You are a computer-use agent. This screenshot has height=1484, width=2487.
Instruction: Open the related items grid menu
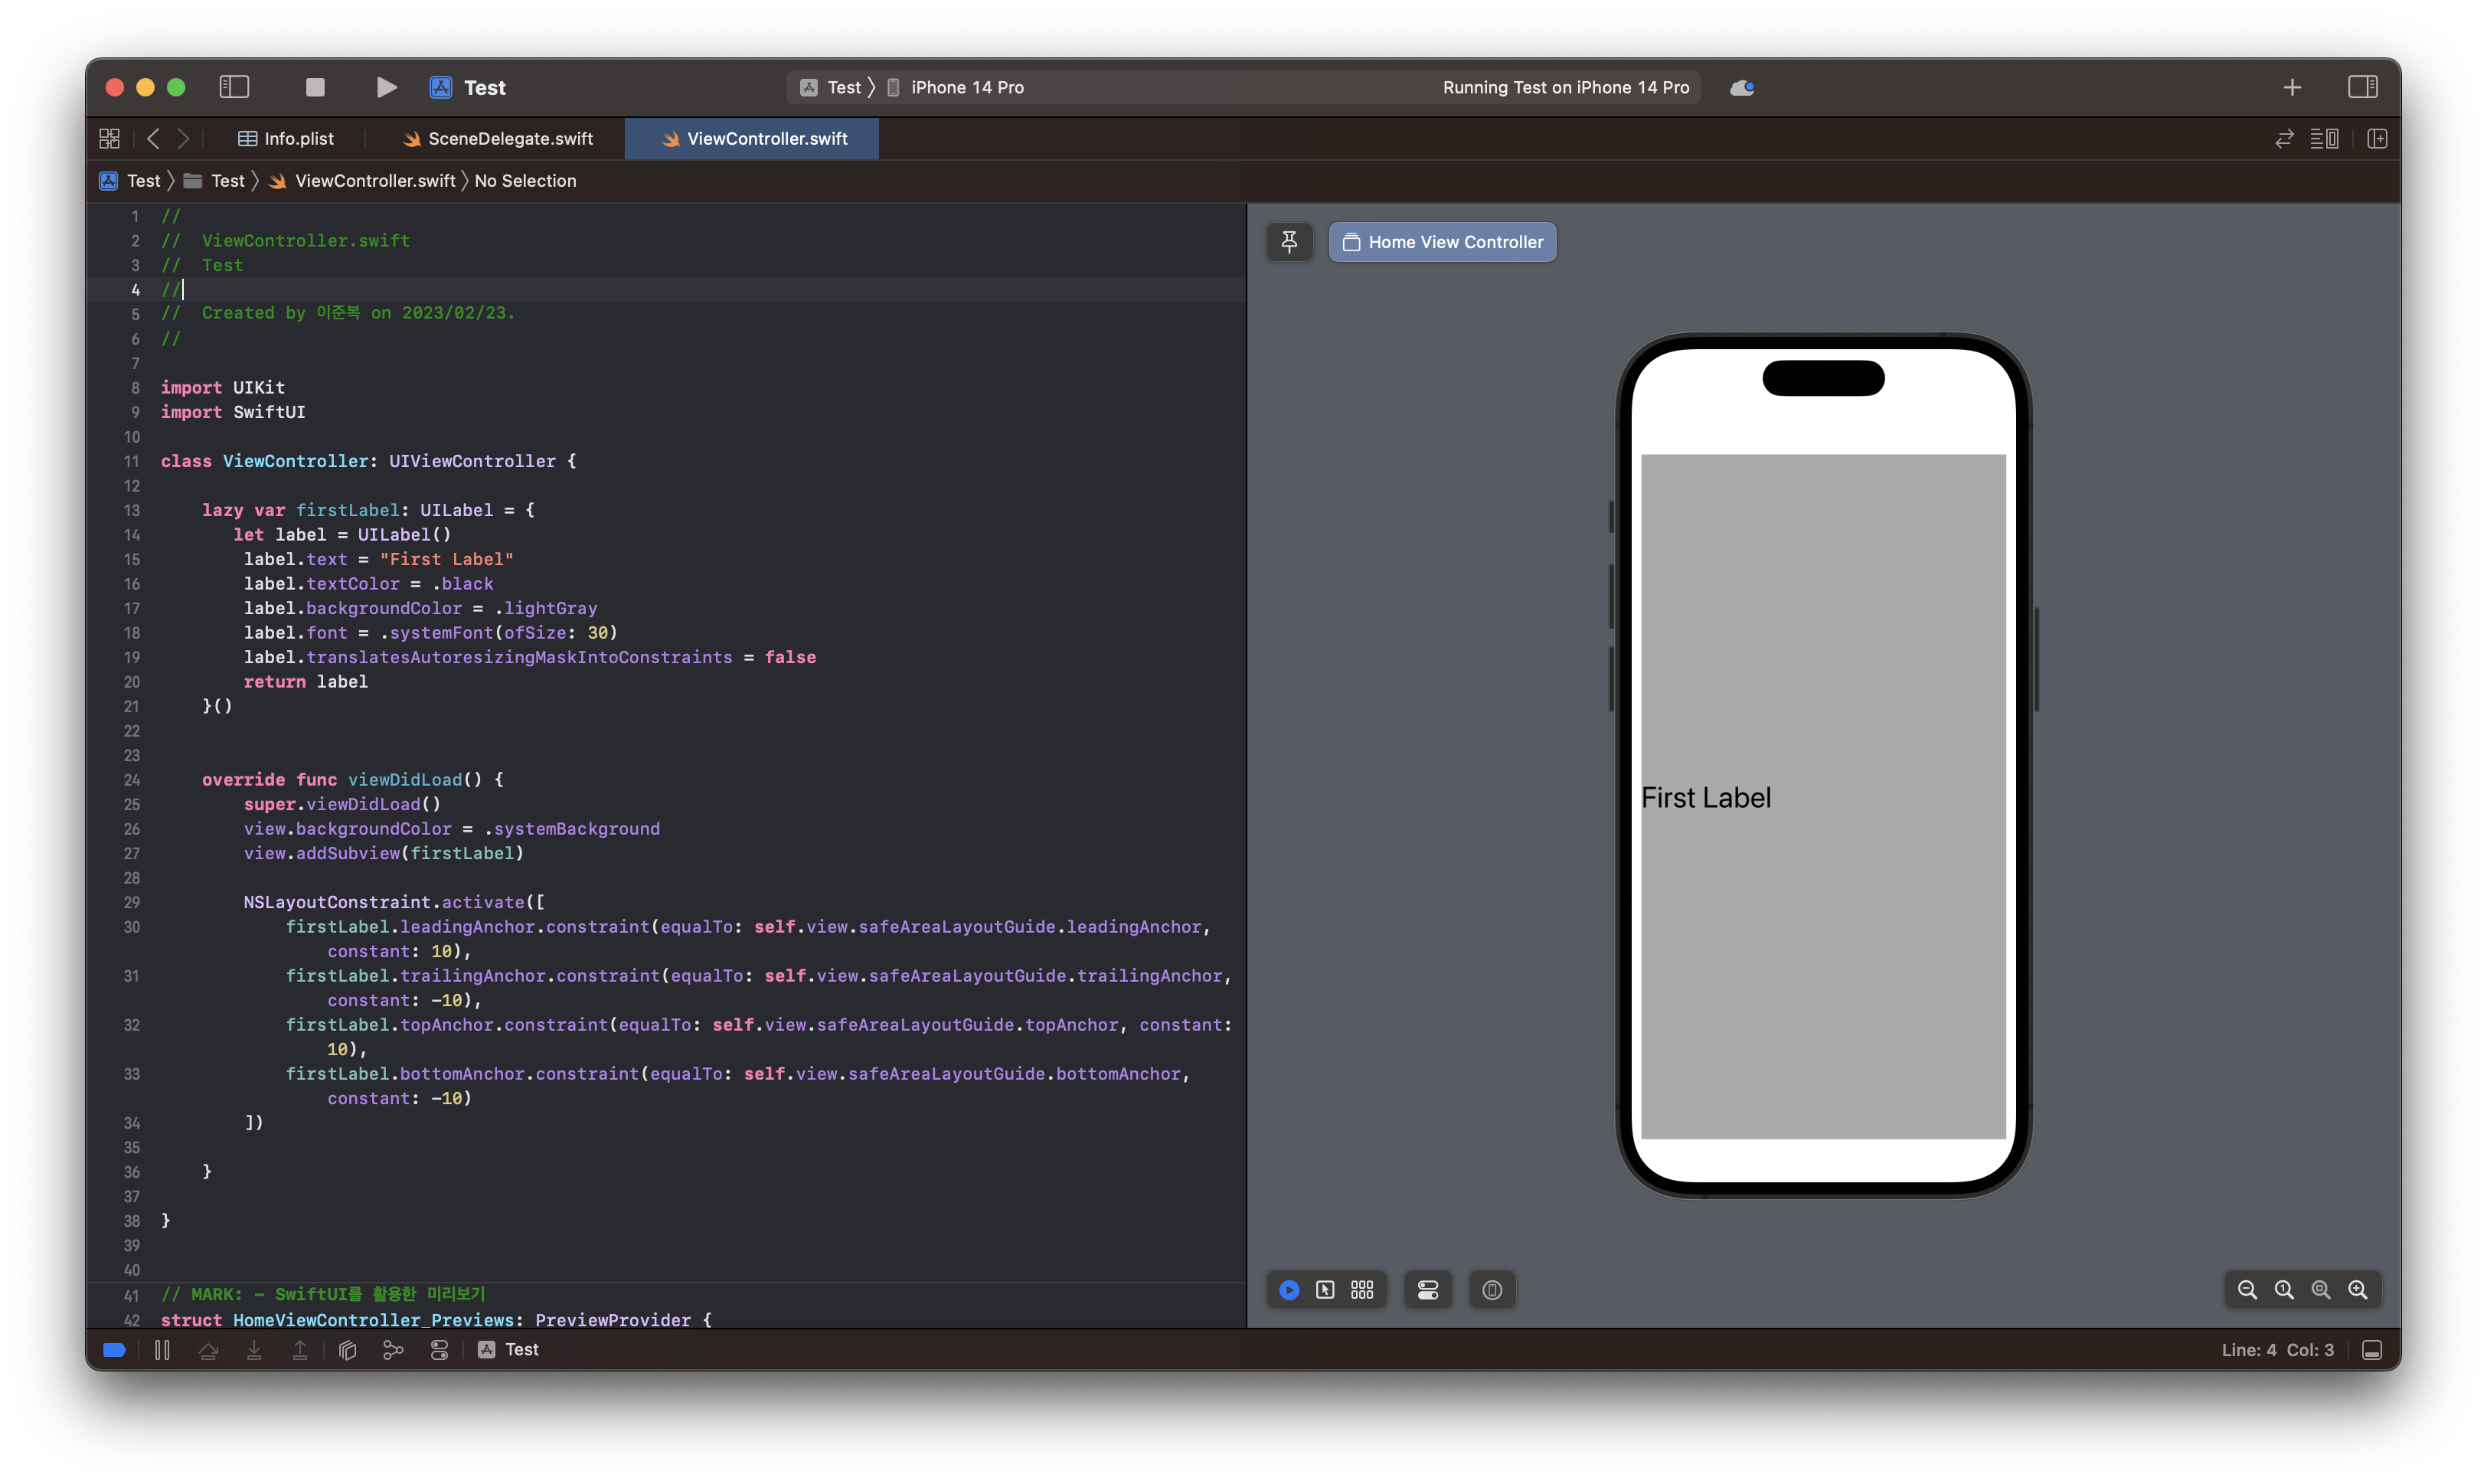(x=110, y=139)
